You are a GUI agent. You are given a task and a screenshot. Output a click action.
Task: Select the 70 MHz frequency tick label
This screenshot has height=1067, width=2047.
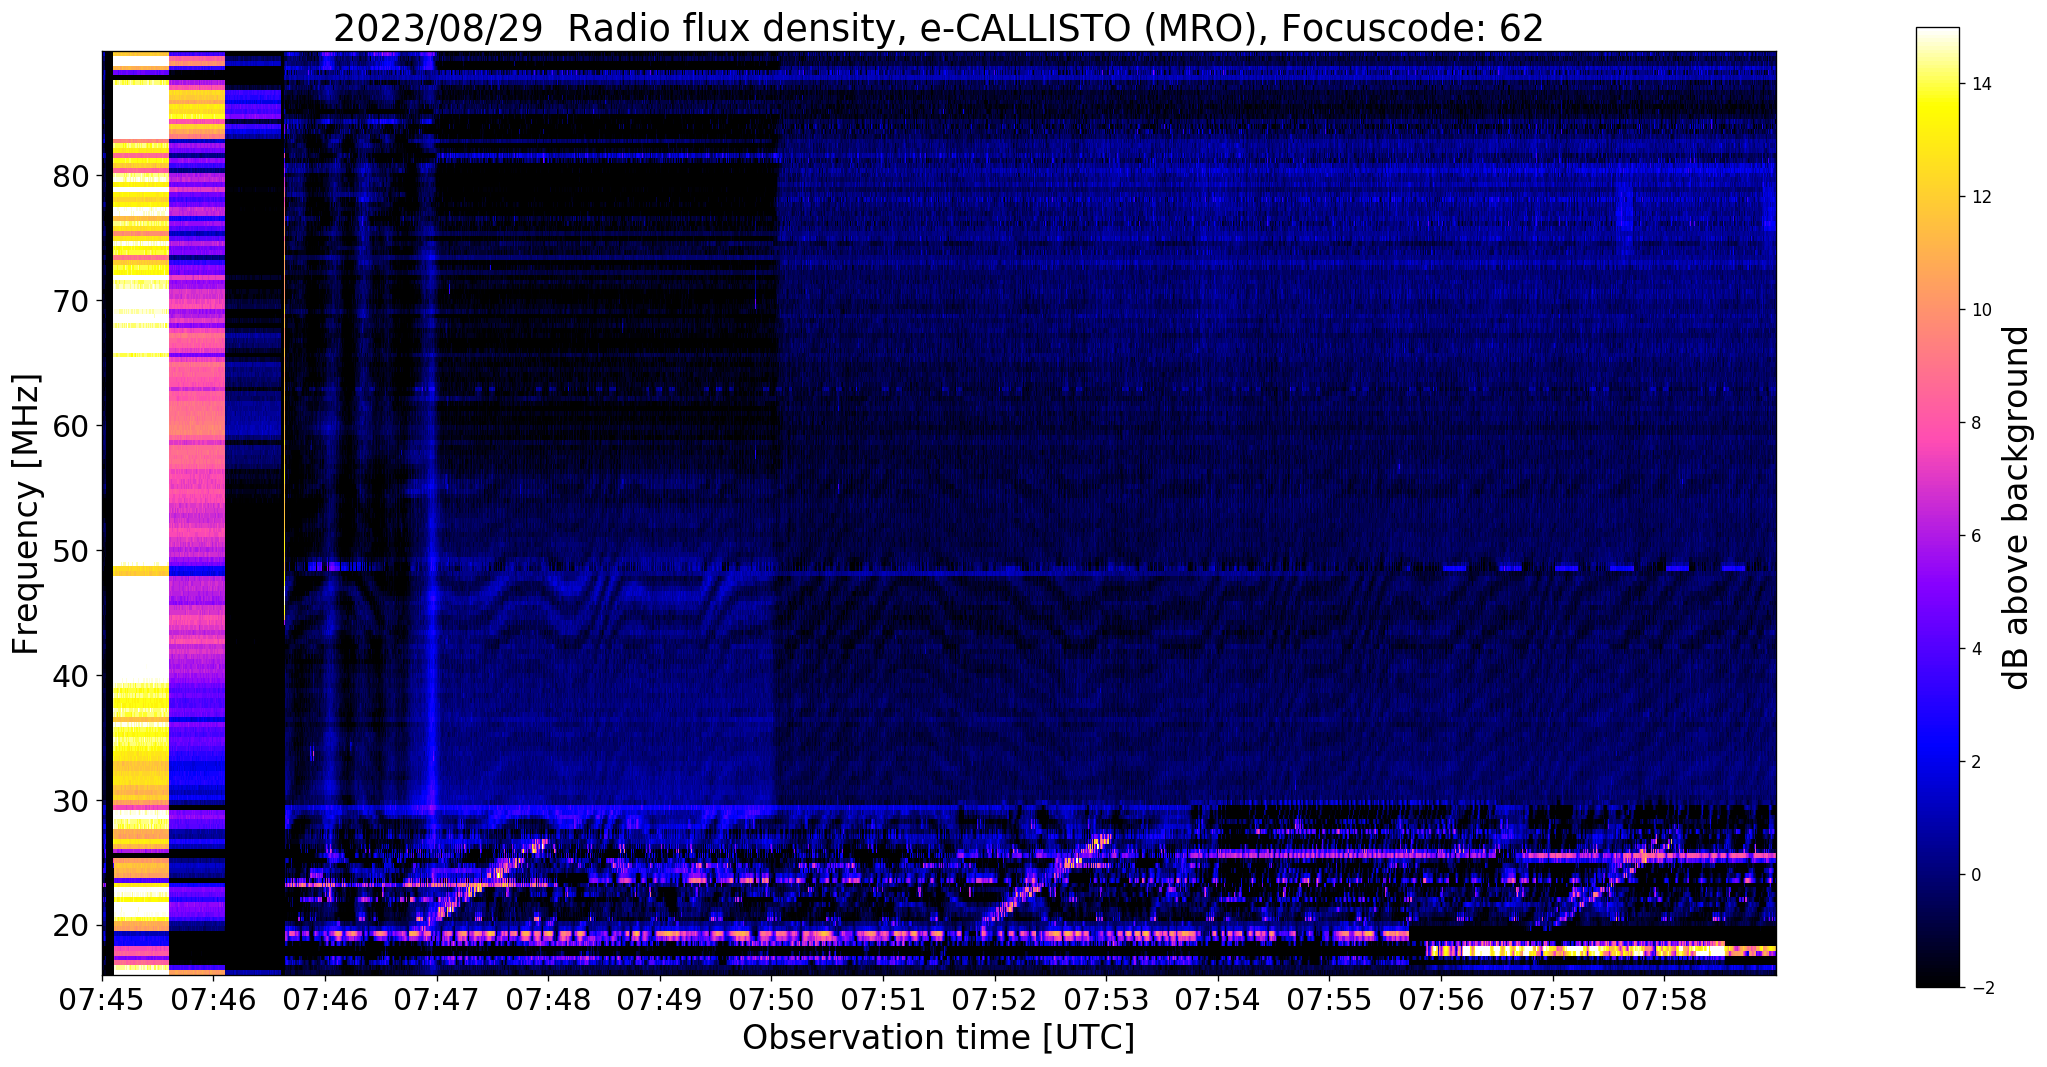point(71,301)
